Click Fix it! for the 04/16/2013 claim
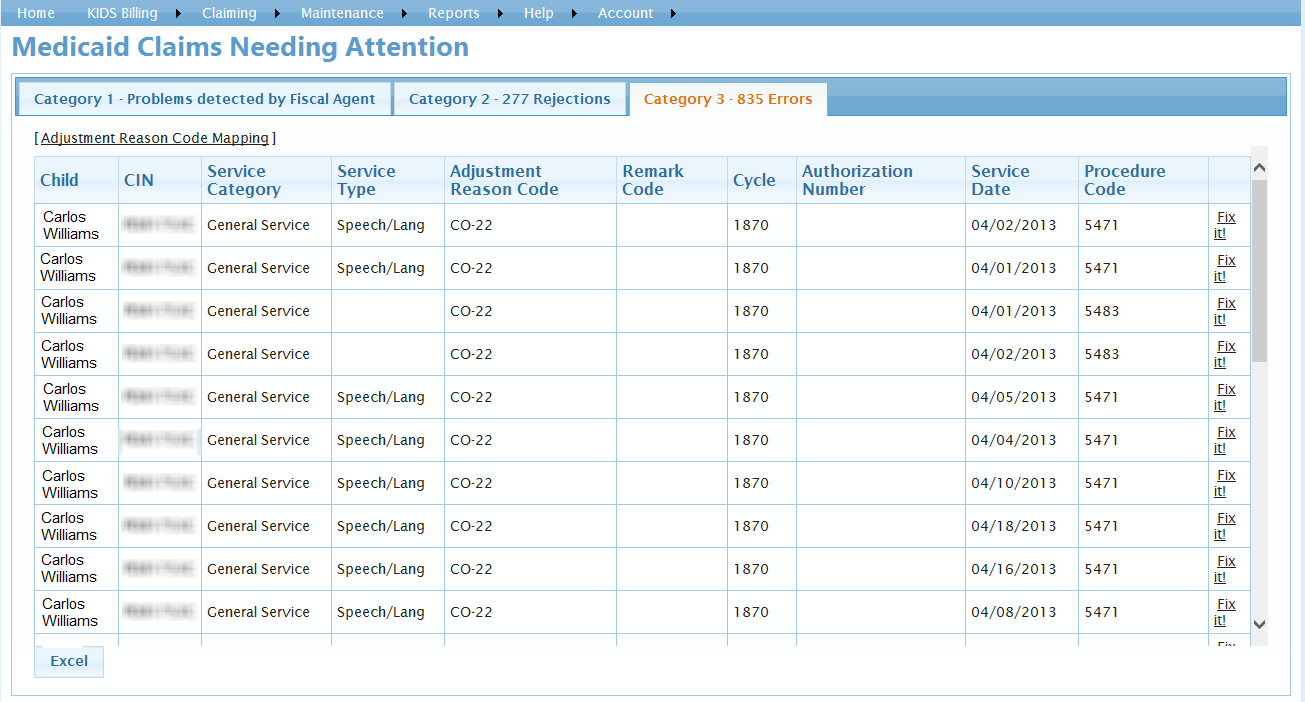Image resolution: width=1305 pixels, height=702 pixels. [x=1225, y=569]
